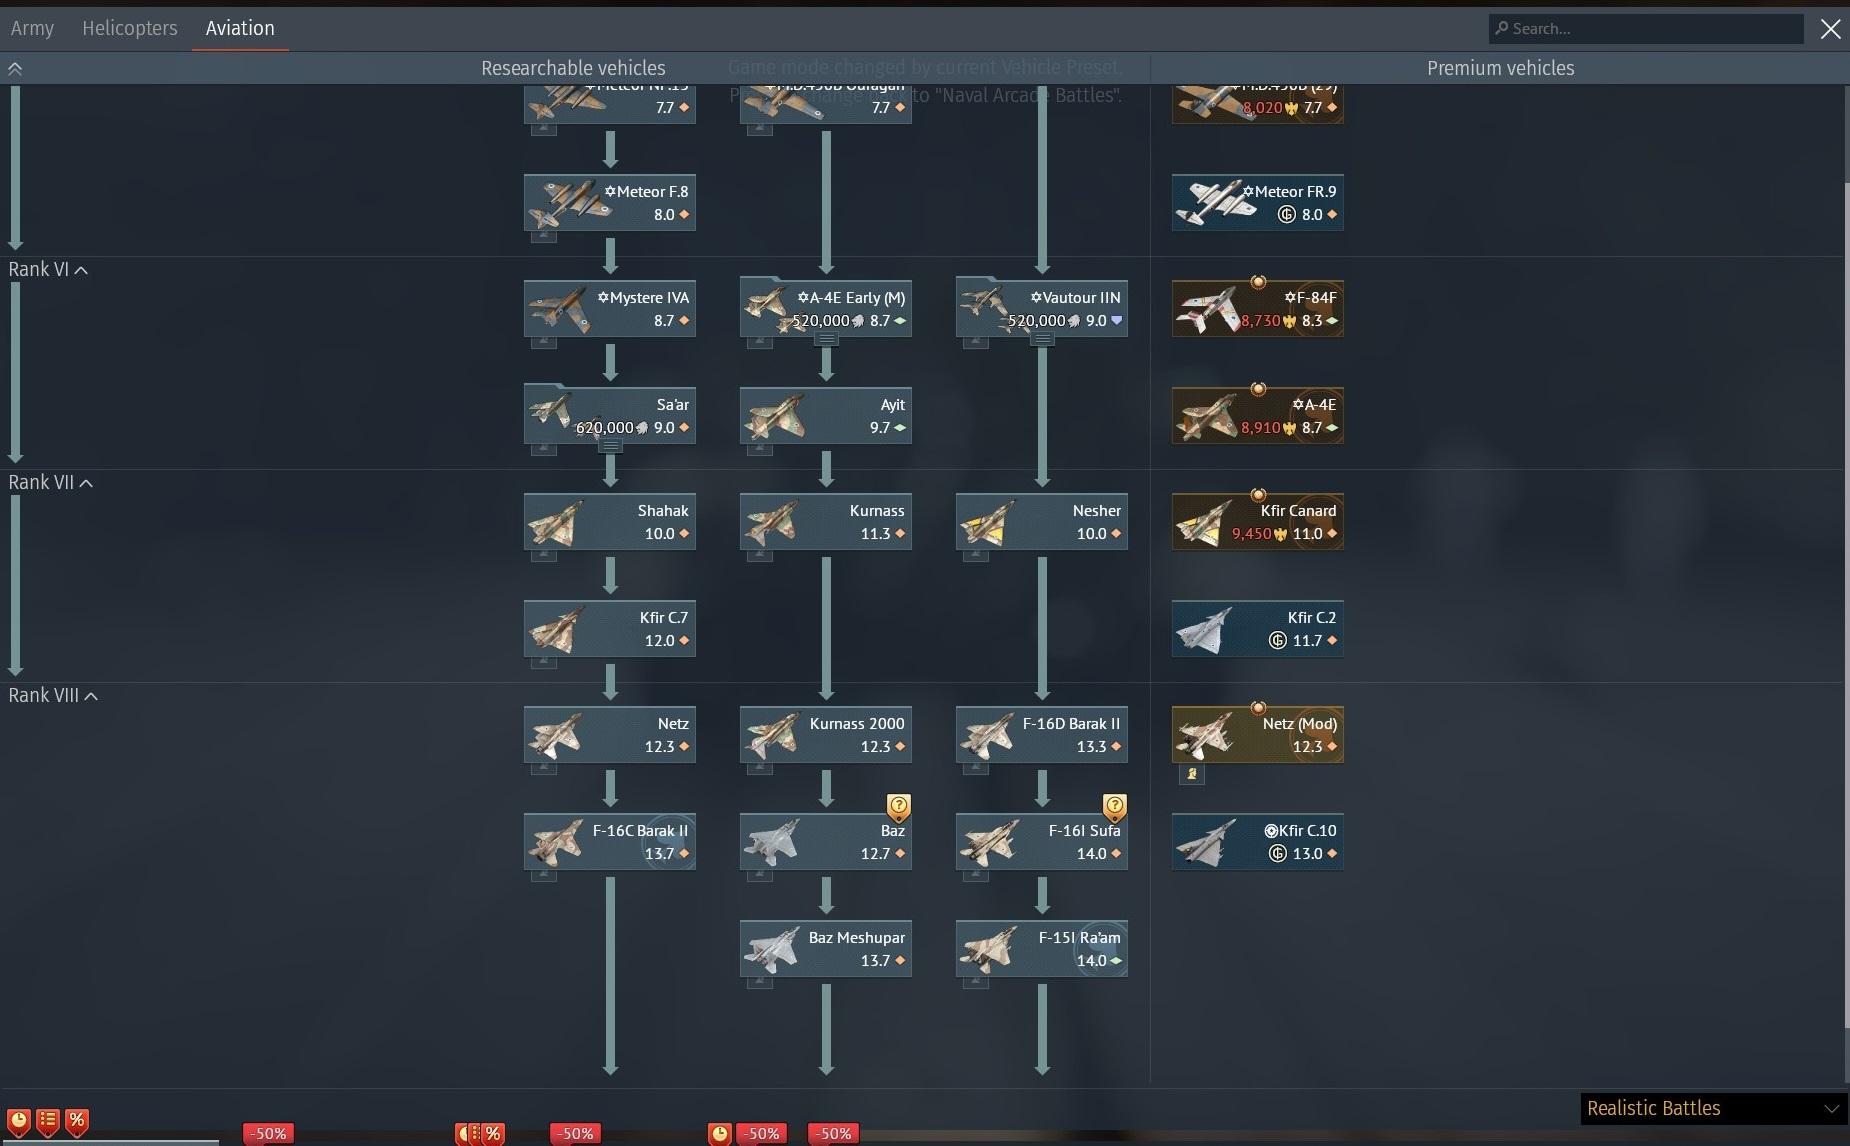Click the medal icon above premium A-4E
Viewport: 1850px width, 1146px height.
point(1258,389)
